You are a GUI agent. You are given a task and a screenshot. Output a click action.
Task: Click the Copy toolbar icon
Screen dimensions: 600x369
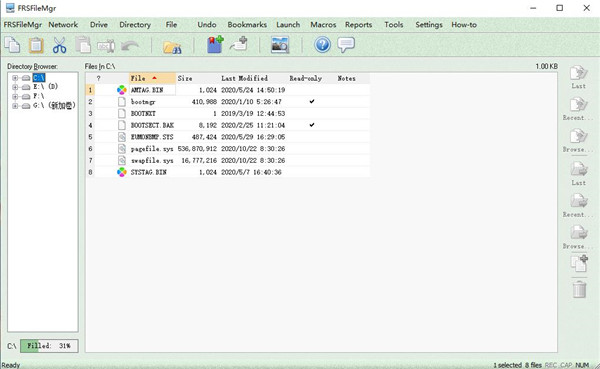(x=12, y=45)
